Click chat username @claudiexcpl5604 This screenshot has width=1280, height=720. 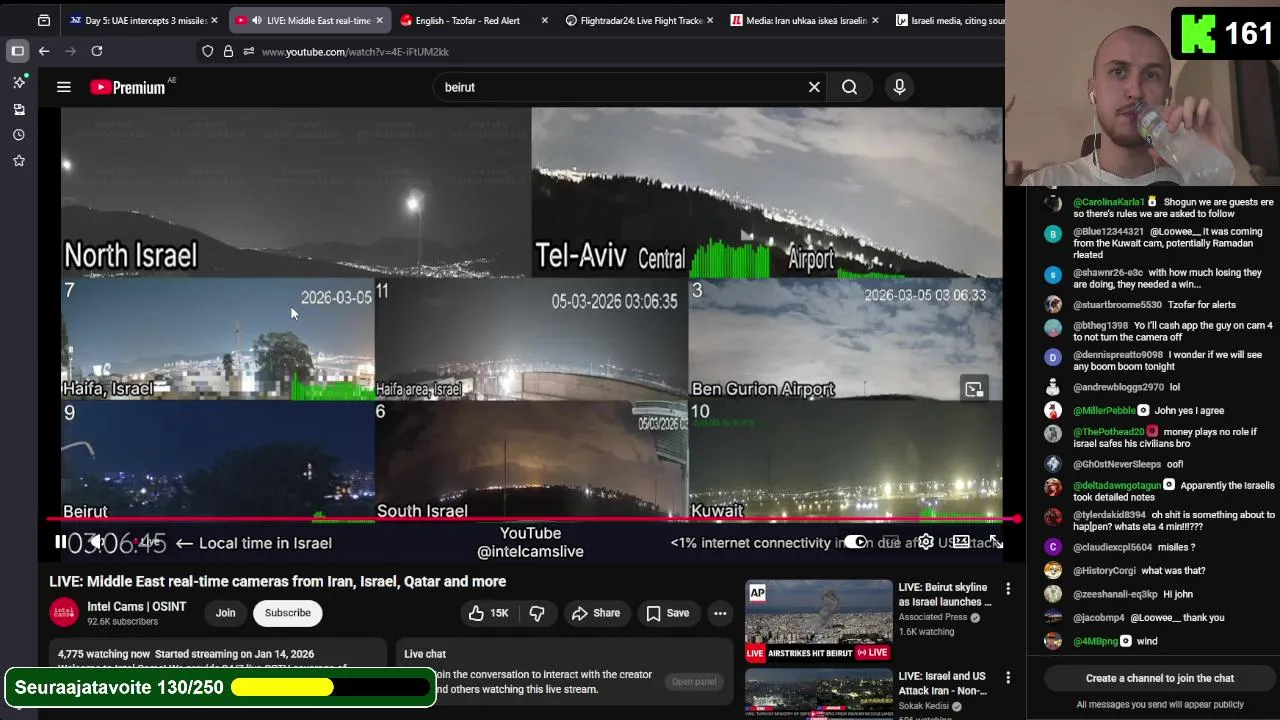pos(1113,548)
